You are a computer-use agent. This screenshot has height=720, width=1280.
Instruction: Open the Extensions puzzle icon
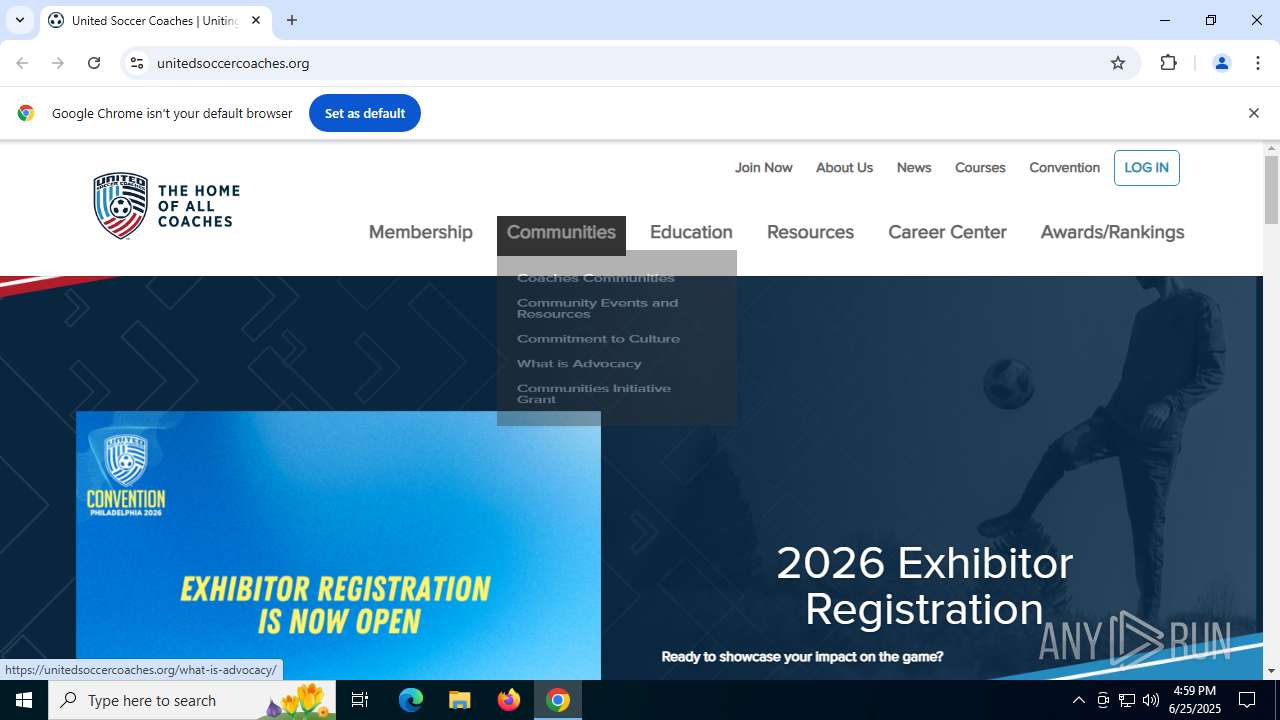pyautogui.click(x=1168, y=63)
